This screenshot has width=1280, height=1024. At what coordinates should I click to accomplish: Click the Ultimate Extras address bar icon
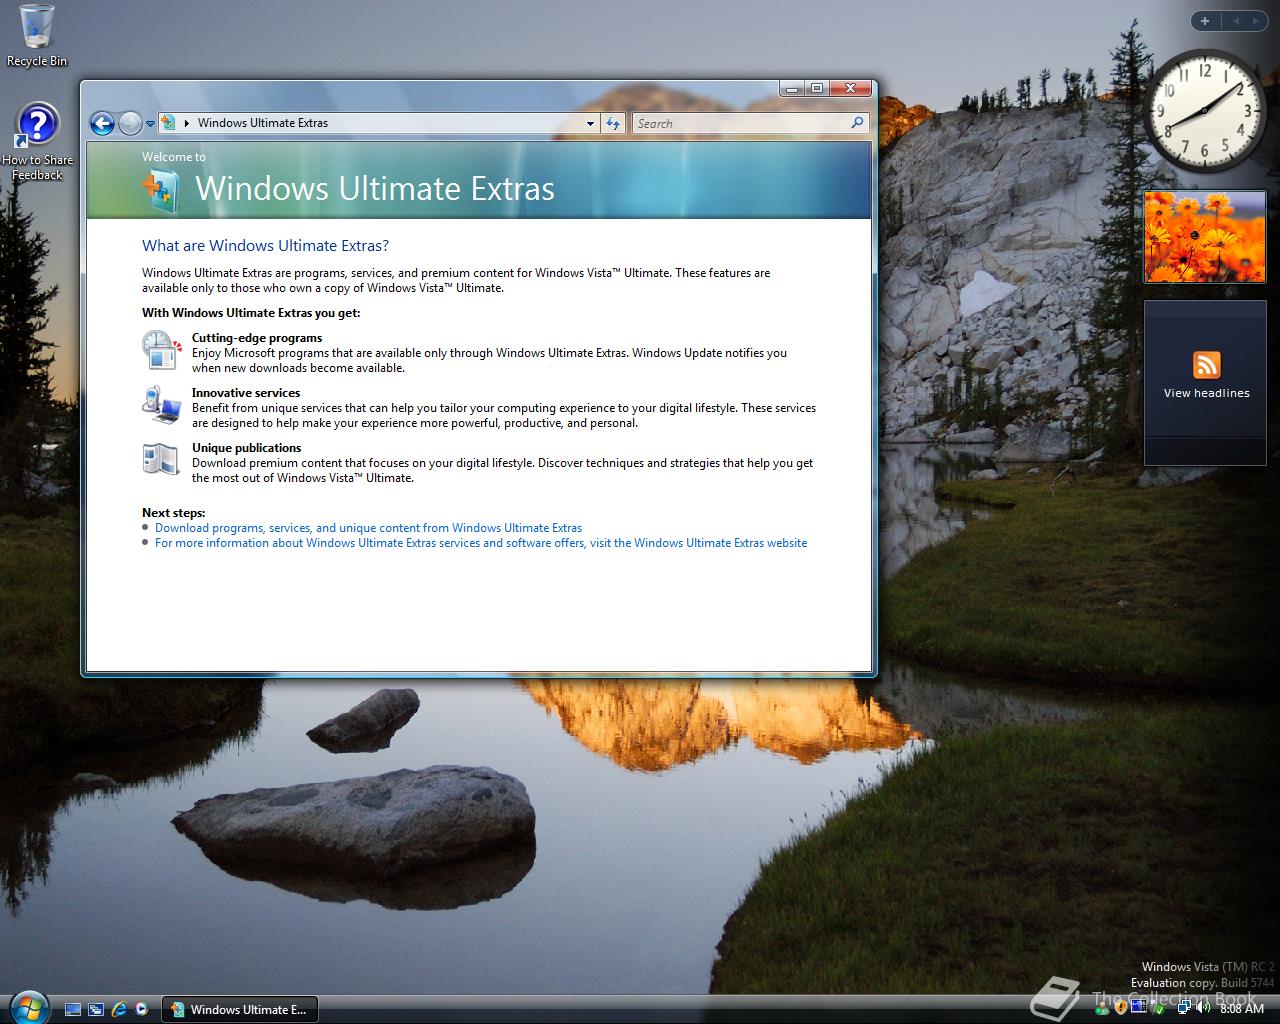[x=168, y=123]
